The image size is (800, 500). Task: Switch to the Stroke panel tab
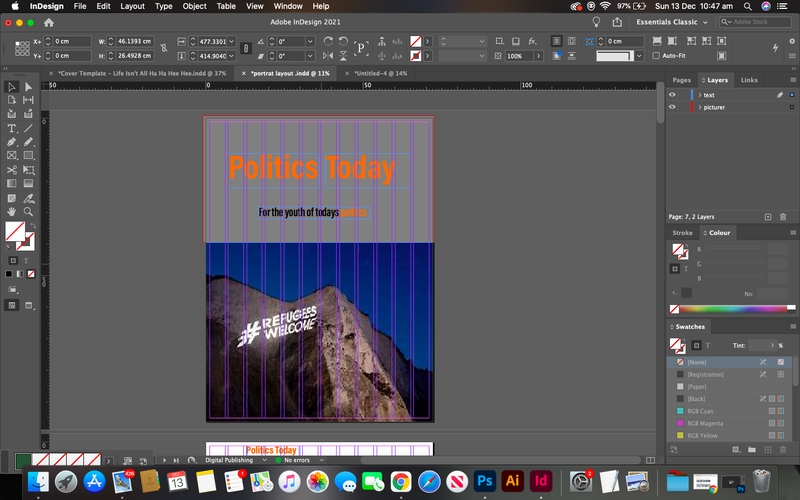pos(682,233)
